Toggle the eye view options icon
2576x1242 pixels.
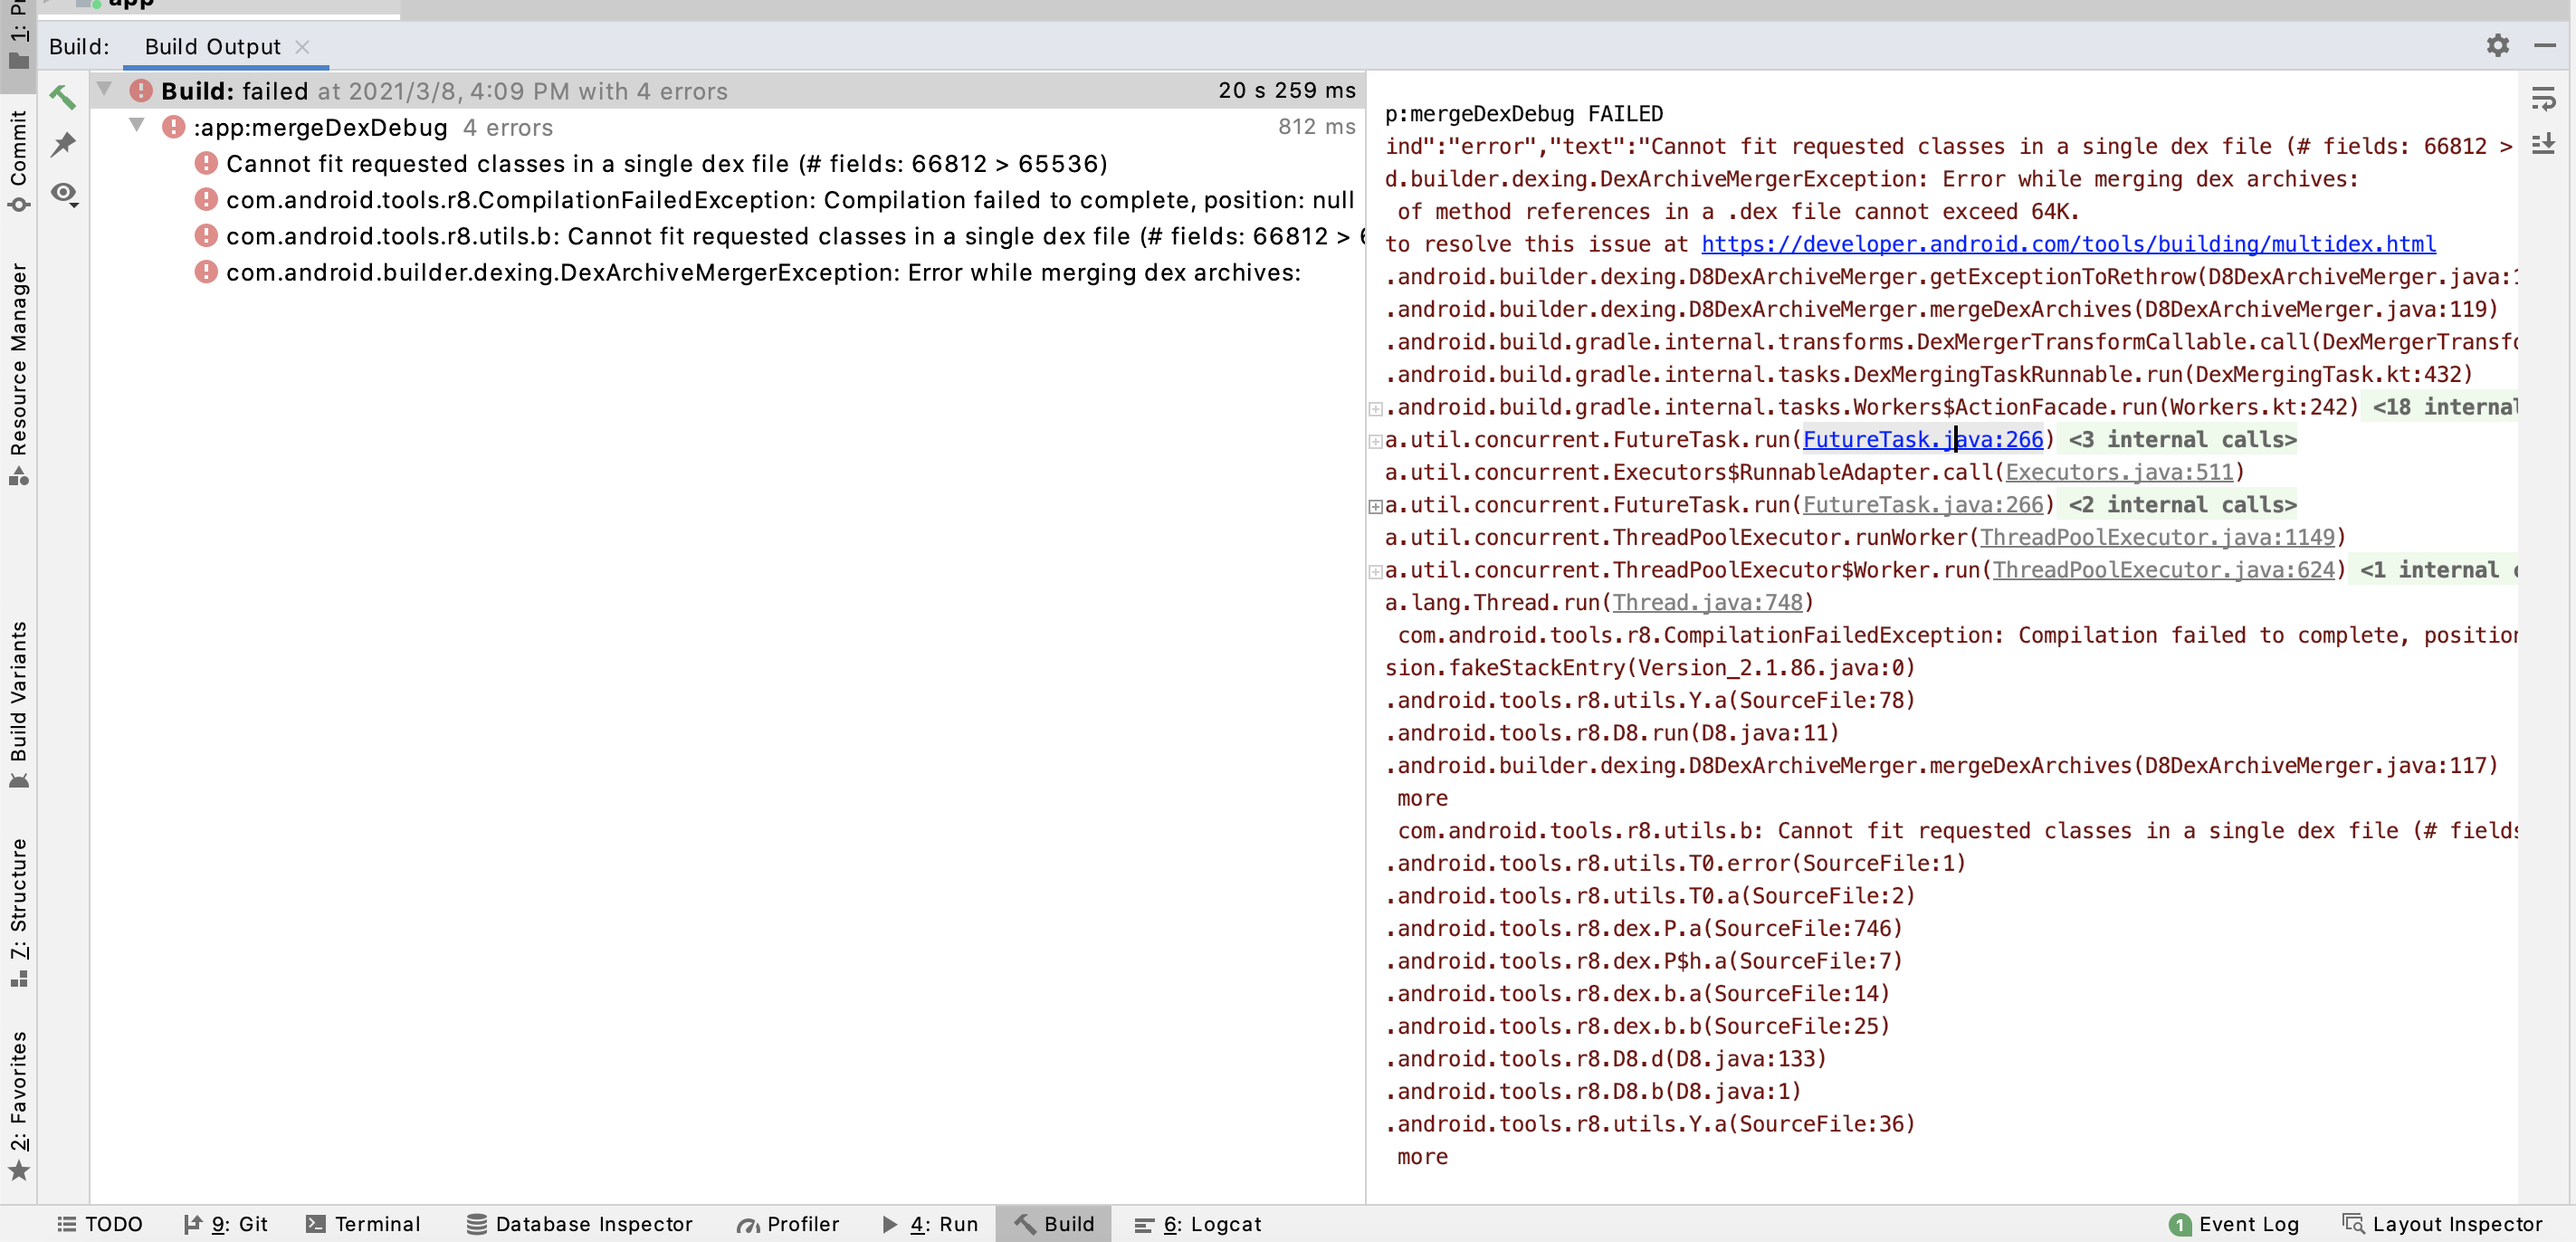click(64, 193)
